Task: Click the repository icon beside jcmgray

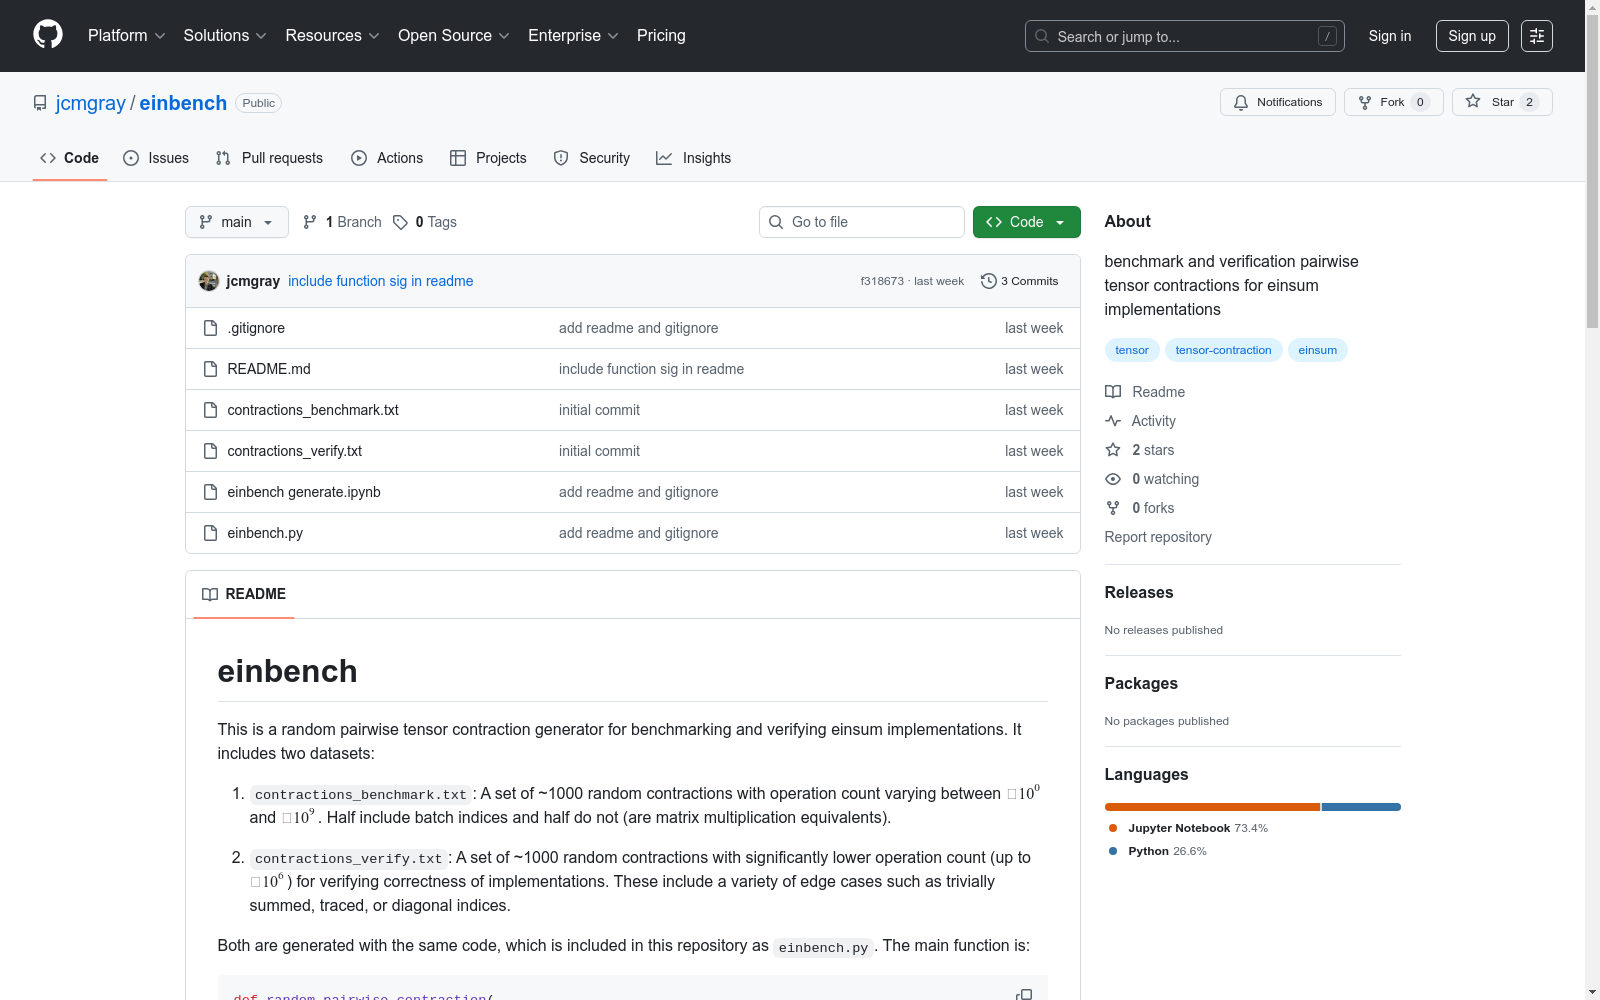Action: (40, 103)
